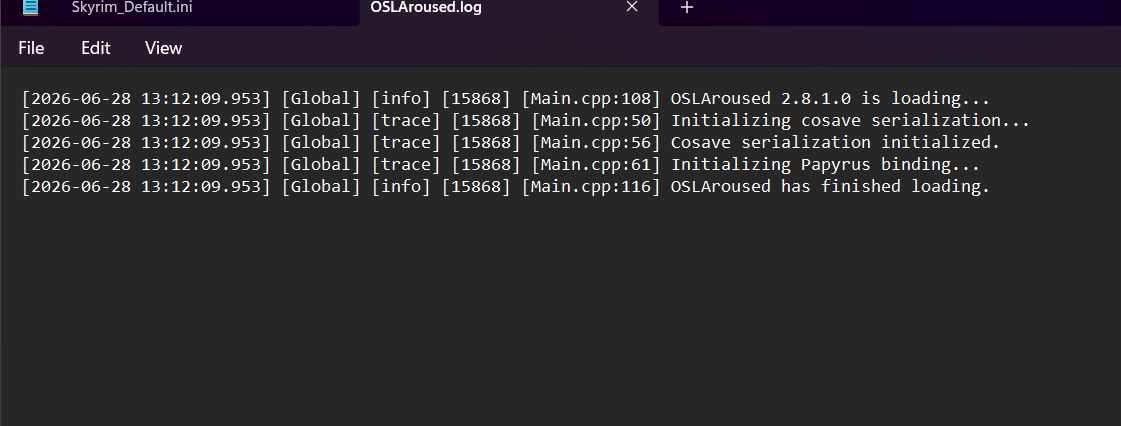Click the first line's timestamp

tap(147, 99)
